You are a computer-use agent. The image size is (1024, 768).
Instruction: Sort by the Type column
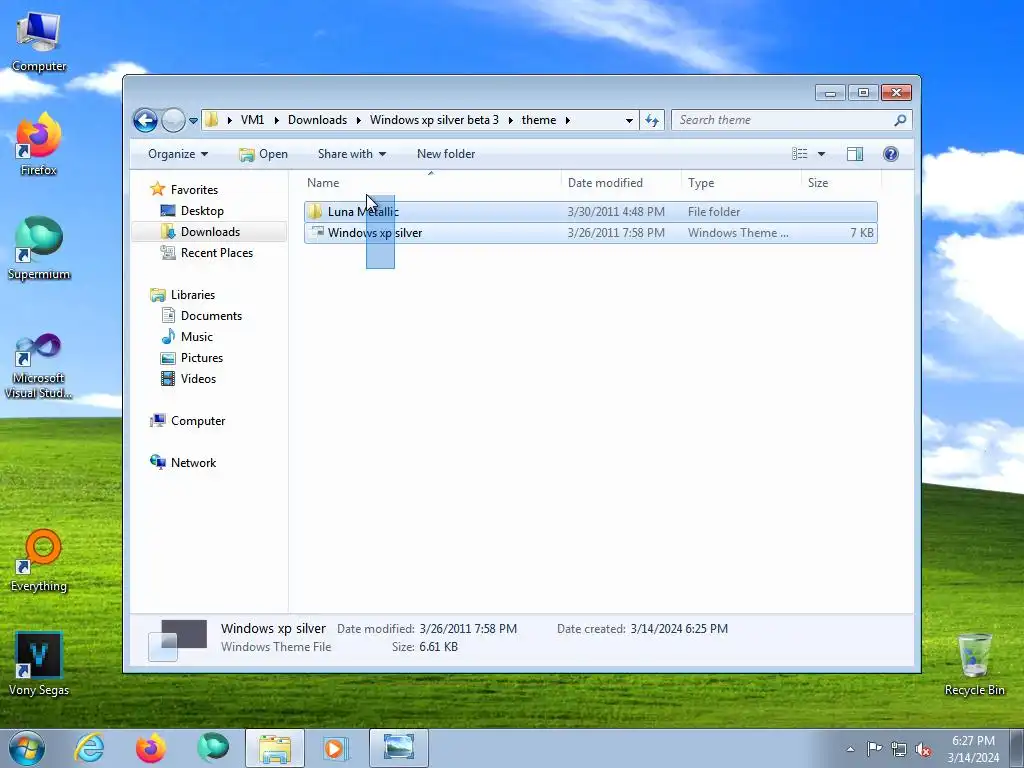click(x=741, y=183)
